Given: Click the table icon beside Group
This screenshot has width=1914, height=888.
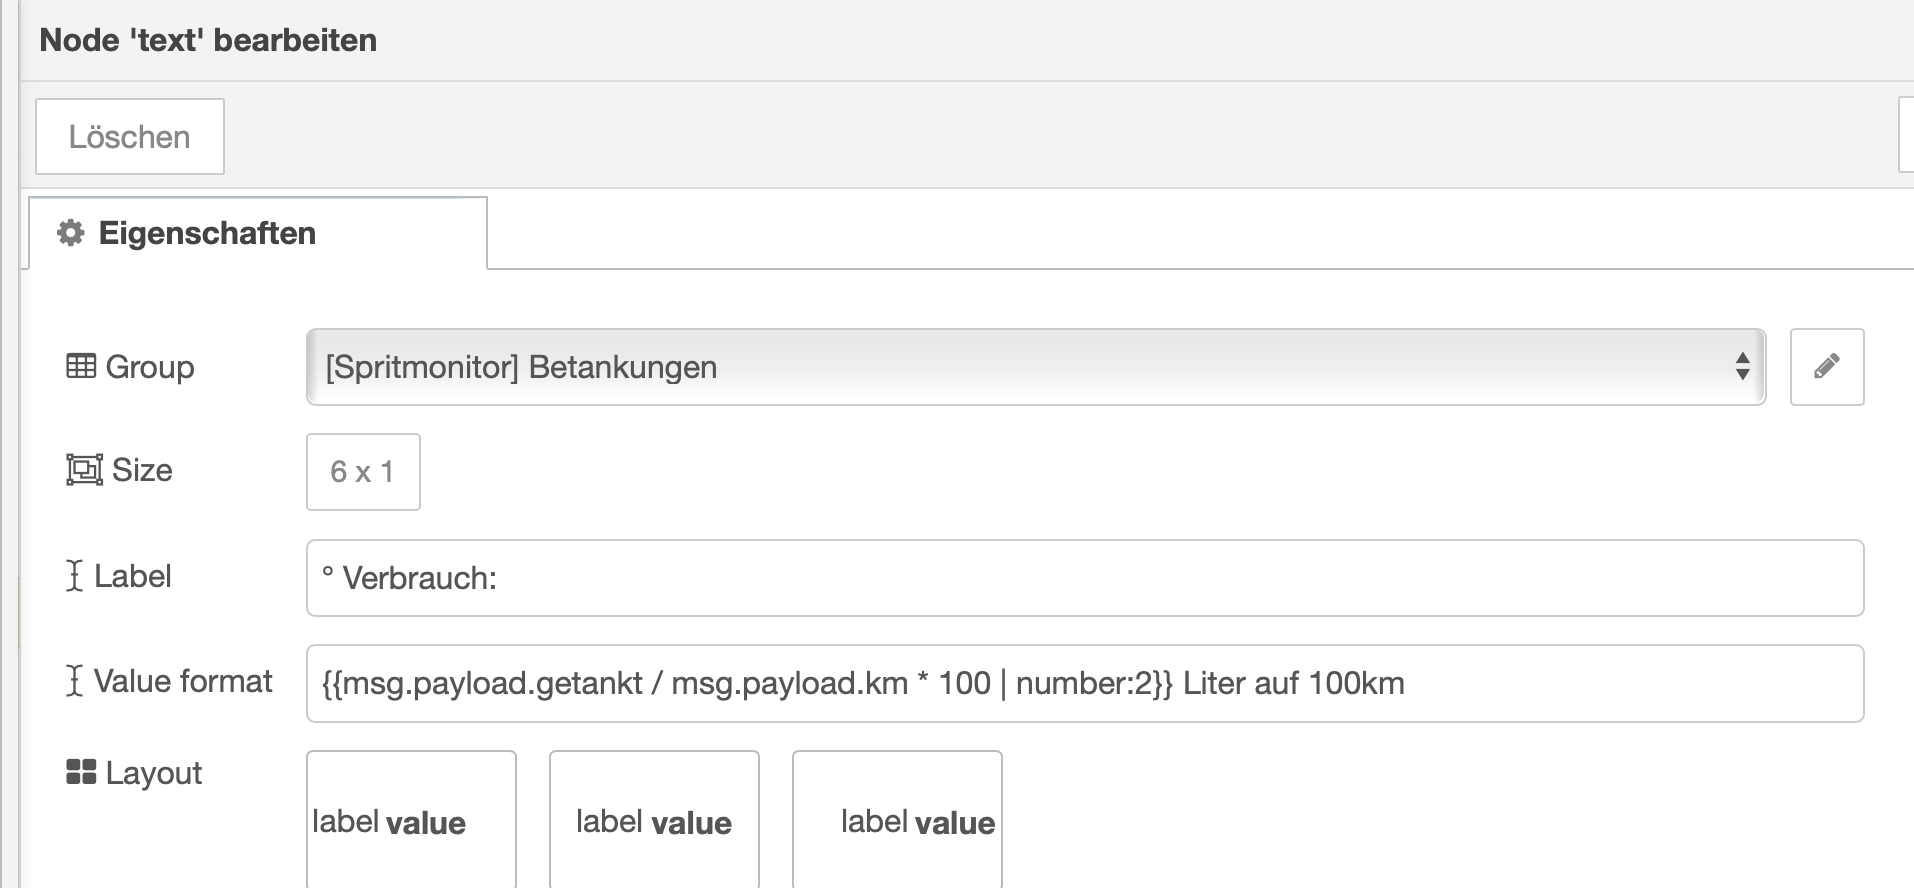Looking at the screenshot, I should coord(81,366).
